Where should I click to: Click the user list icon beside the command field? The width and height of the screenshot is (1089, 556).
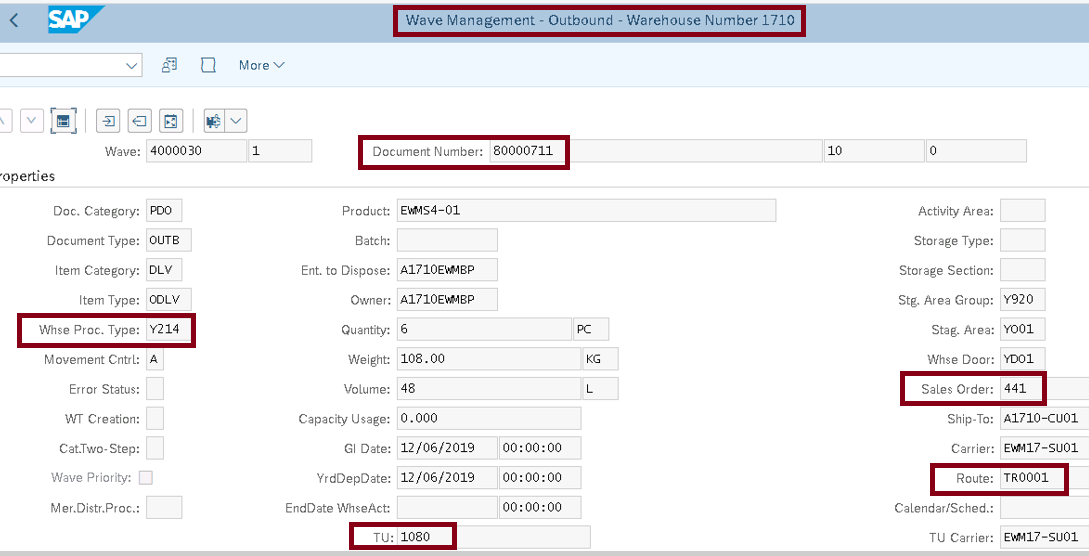(x=170, y=65)
